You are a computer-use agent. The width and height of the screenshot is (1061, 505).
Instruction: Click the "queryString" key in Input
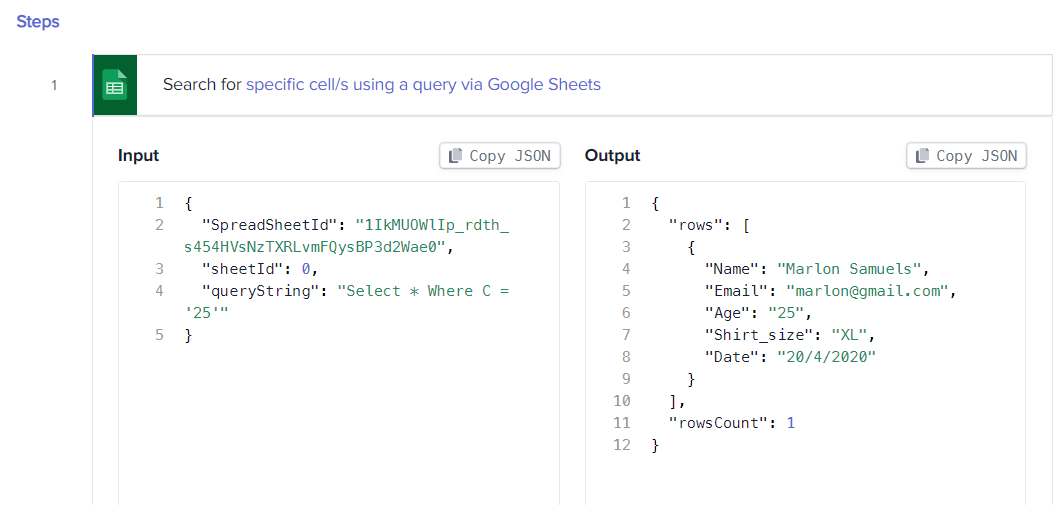point(263,291)
